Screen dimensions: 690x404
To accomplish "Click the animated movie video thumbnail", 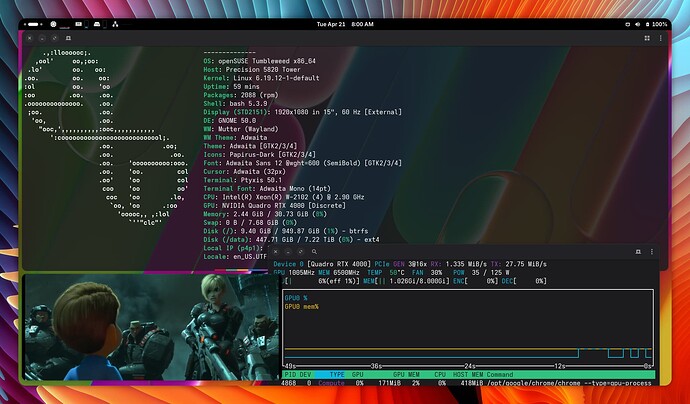I will tap(152, 327).
